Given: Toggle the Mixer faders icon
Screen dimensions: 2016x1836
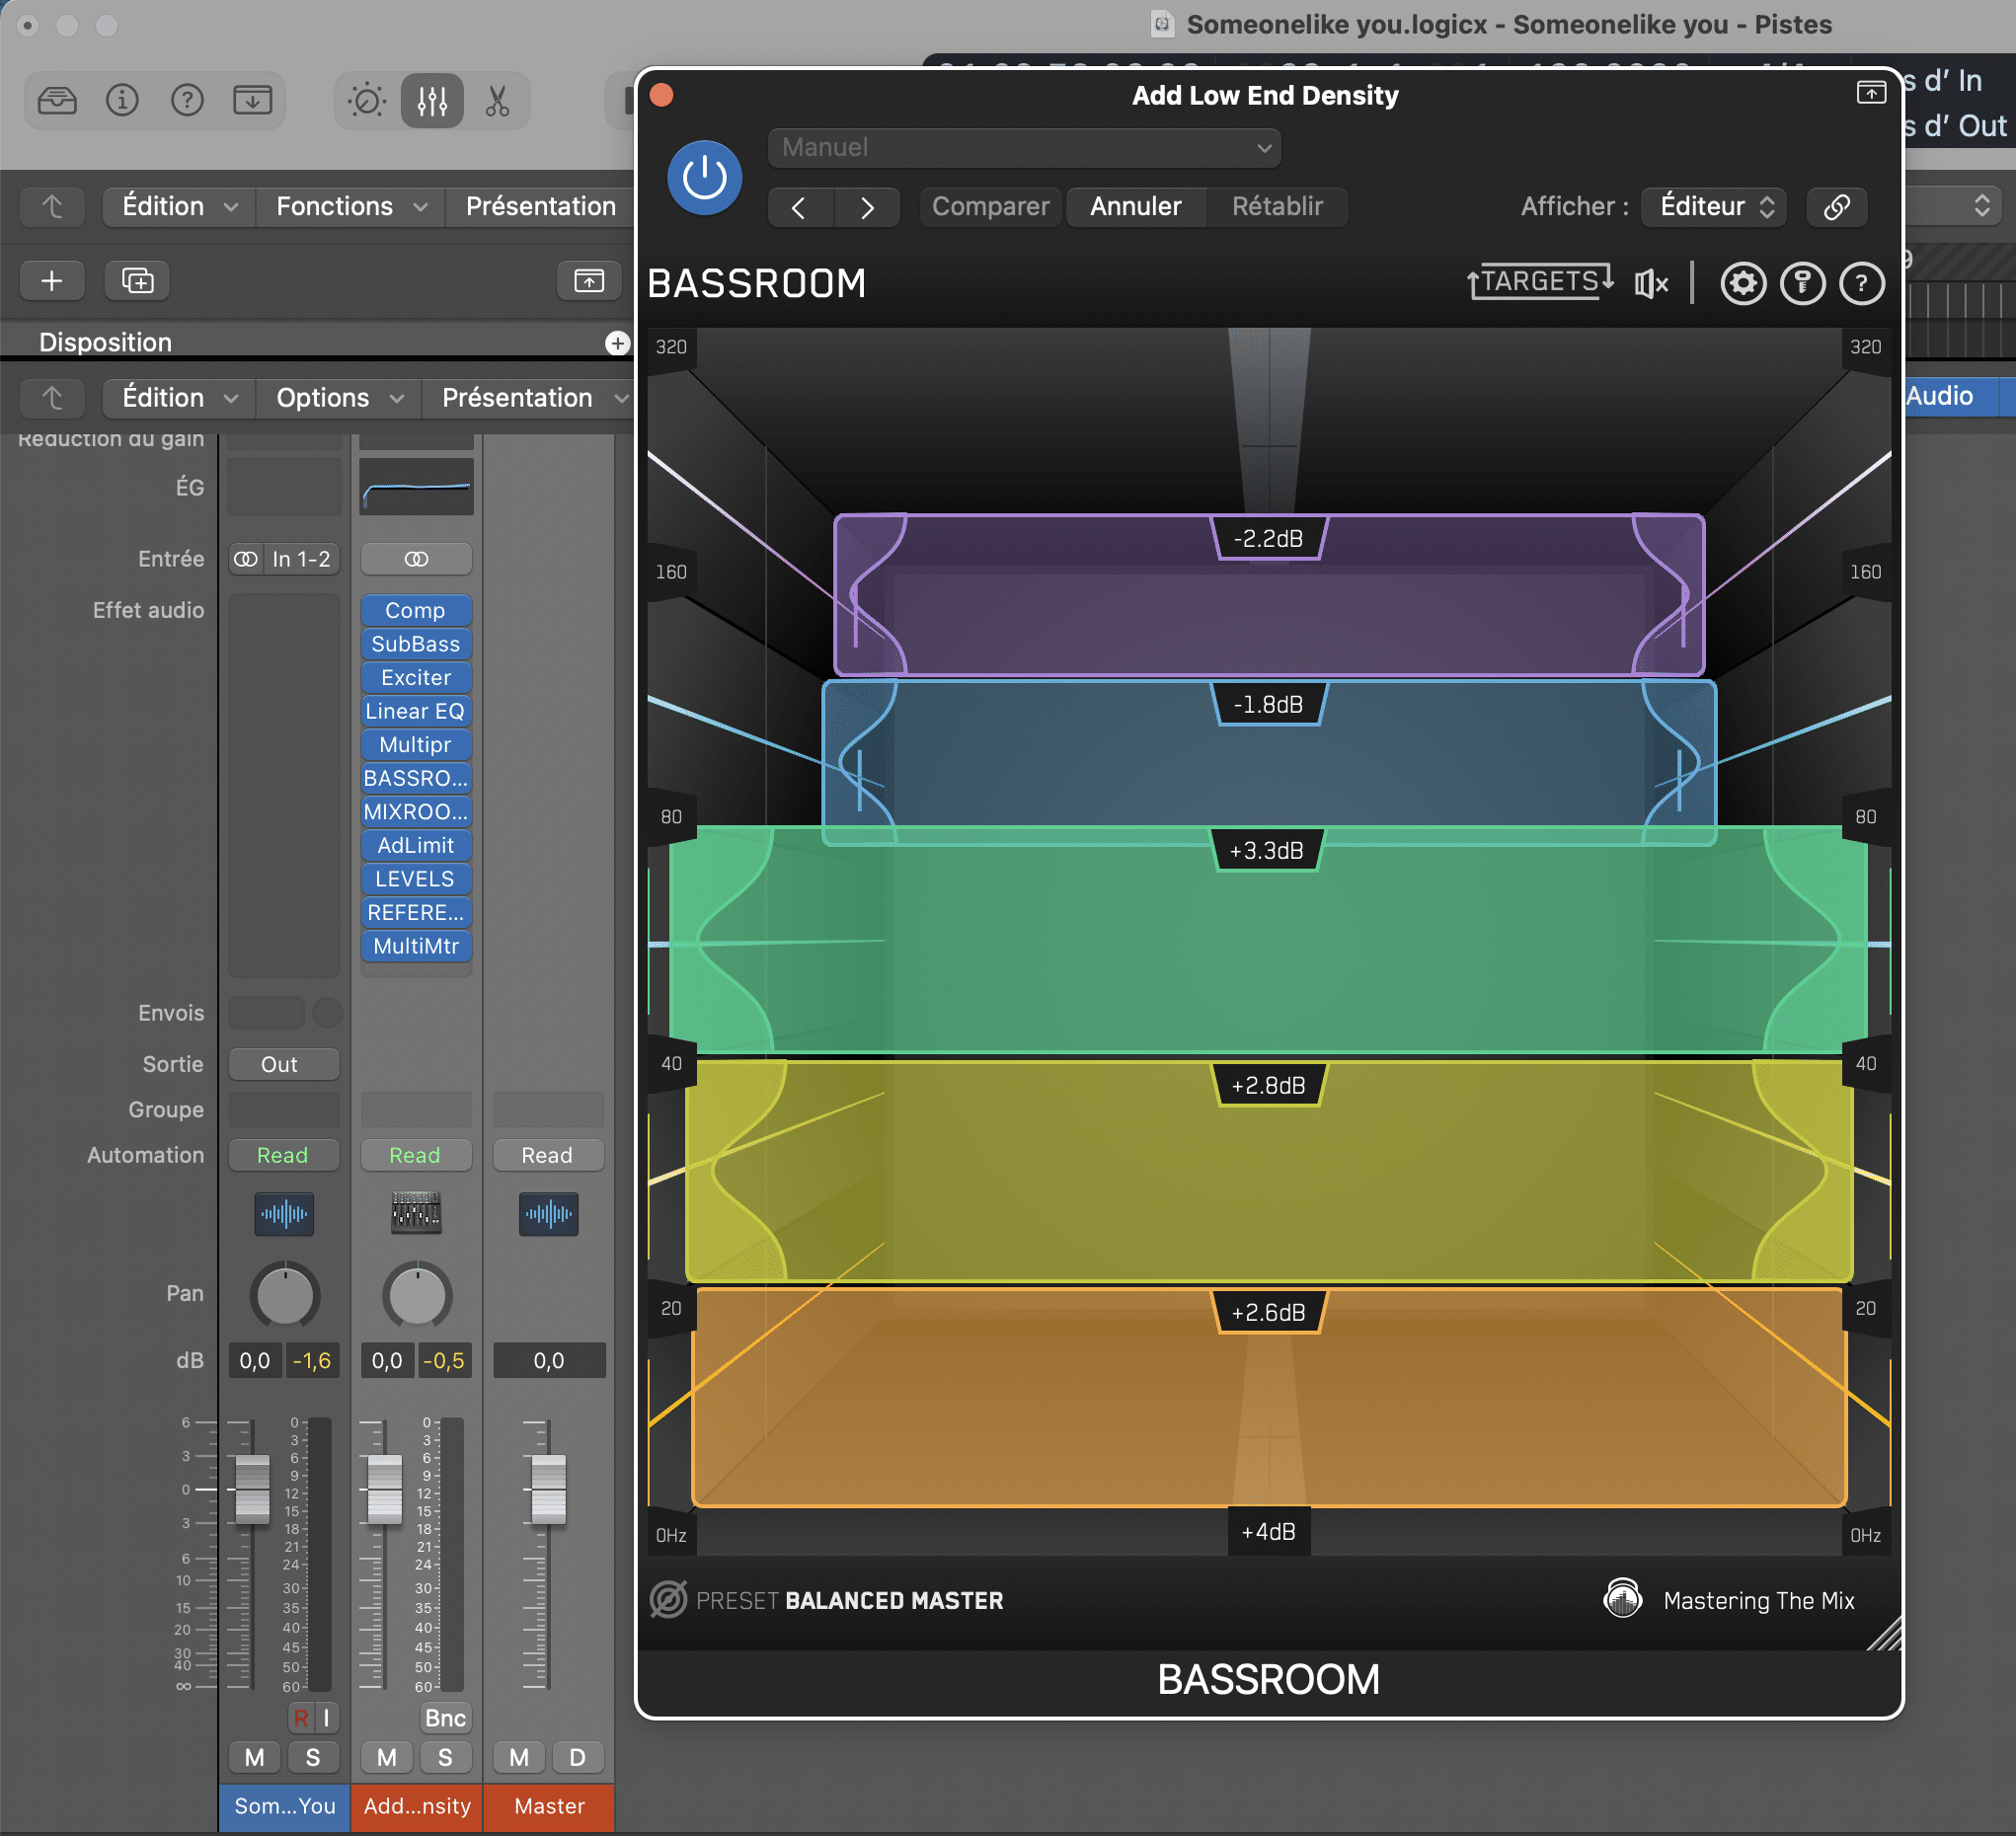Looking at the screenshot, I should click(x=432, y=101).
